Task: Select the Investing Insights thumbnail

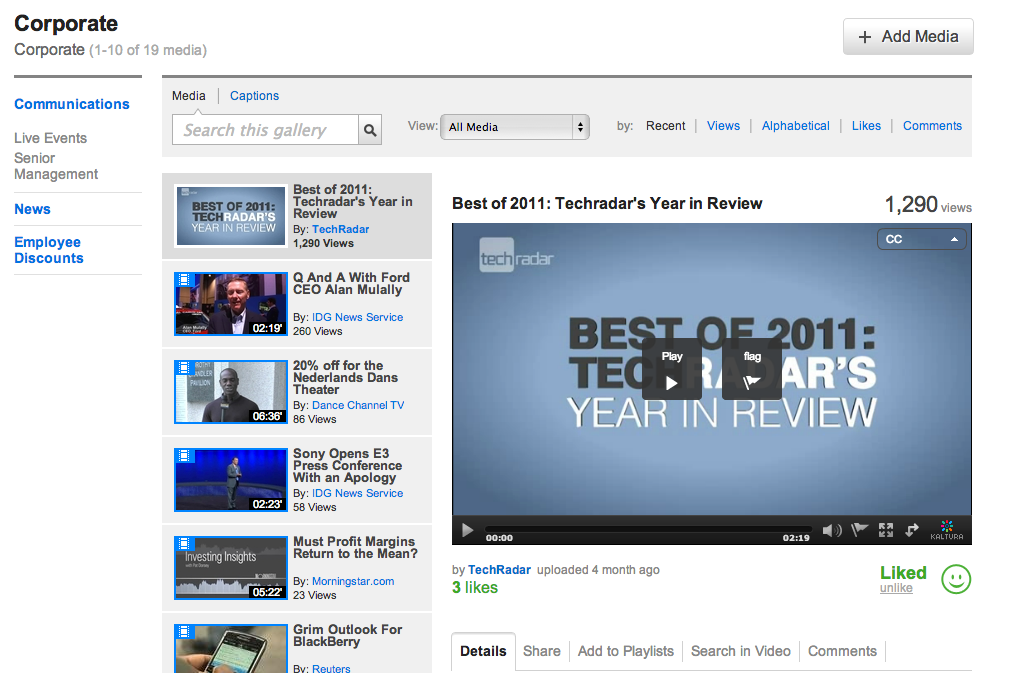Action: (231, 567)
